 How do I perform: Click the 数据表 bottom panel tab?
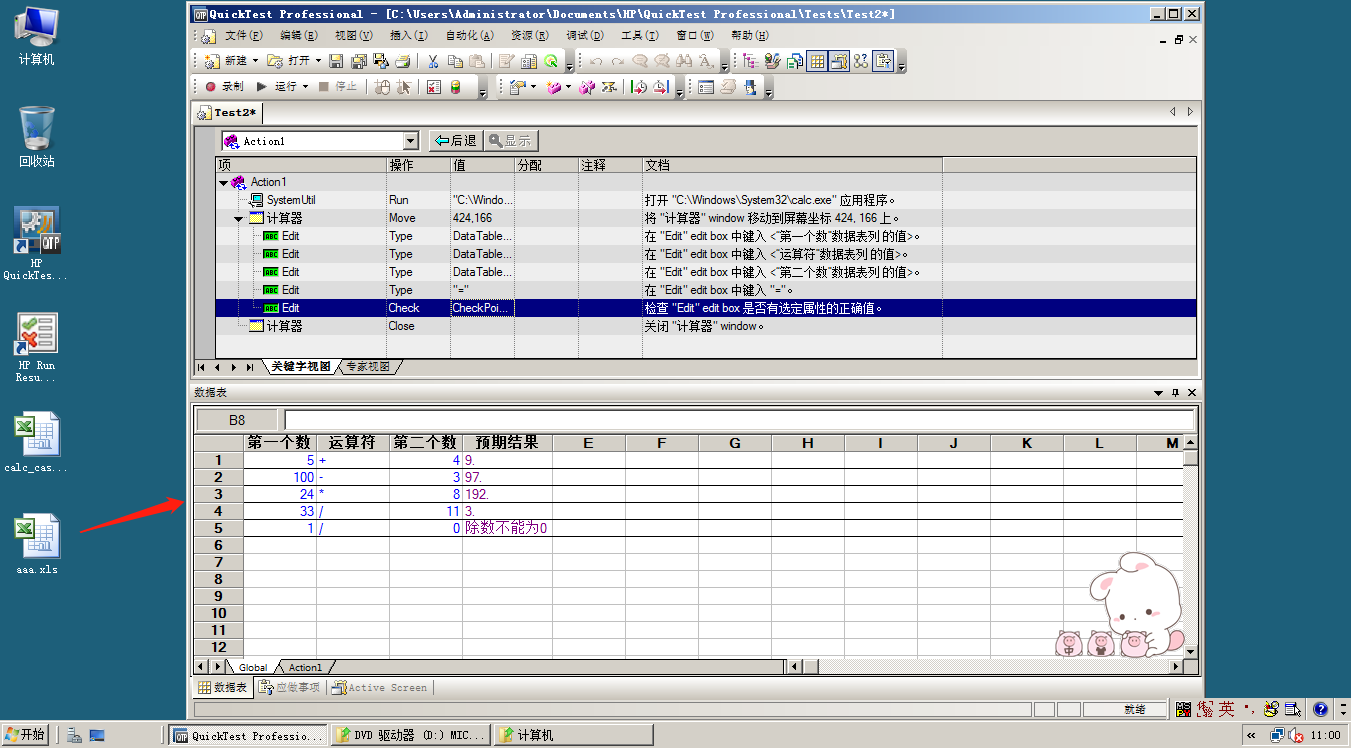point(222,688)
